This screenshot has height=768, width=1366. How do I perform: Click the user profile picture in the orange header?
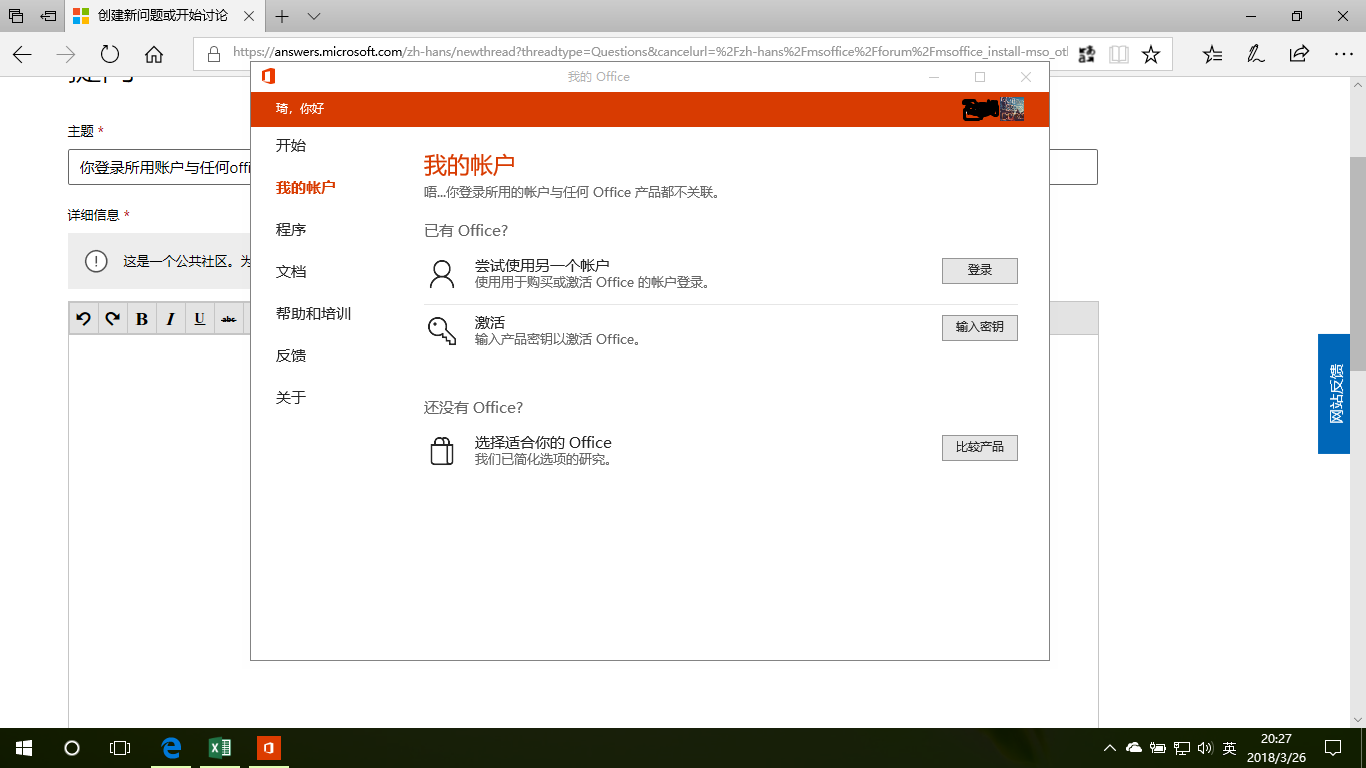coord(1012,109)
